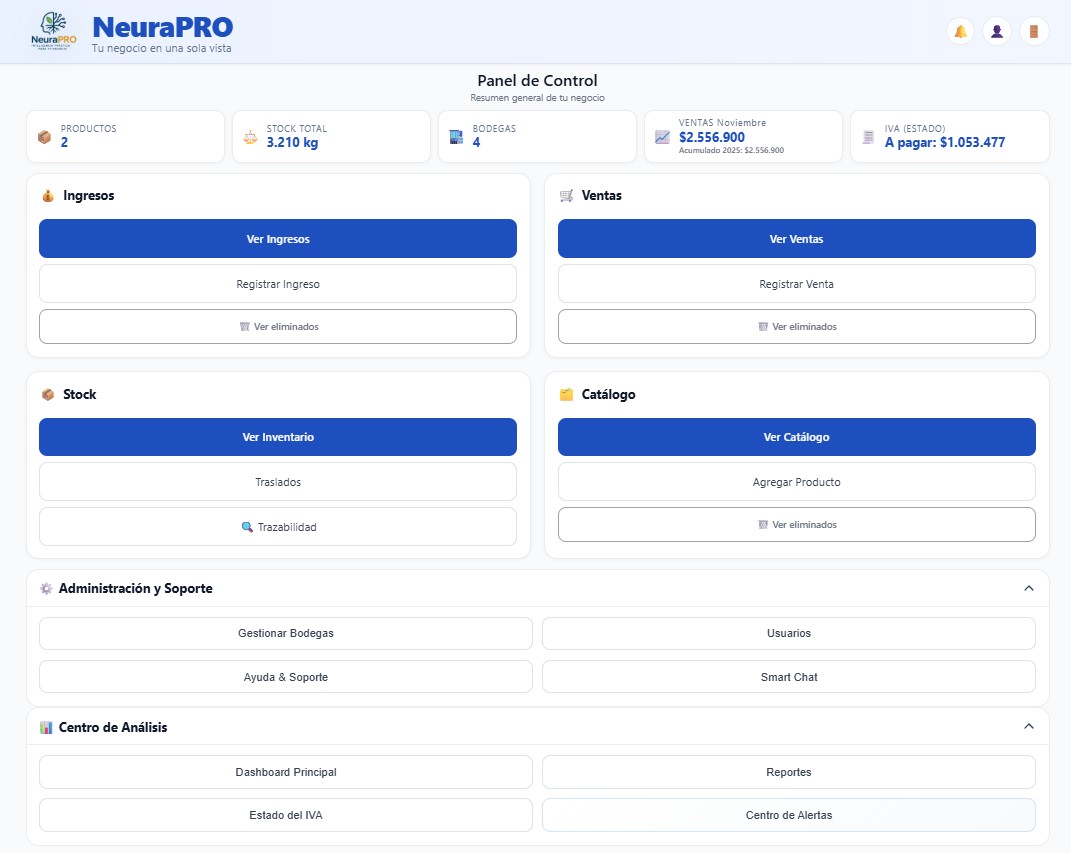Click the NeuraPRO logo icon
Screen dimensions: 1071x853
52,28
